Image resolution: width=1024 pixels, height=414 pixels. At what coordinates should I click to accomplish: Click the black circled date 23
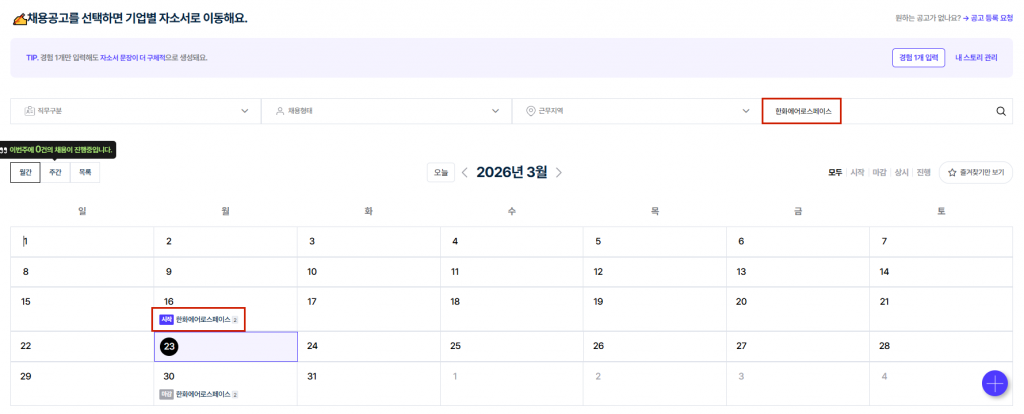point(169,346)
